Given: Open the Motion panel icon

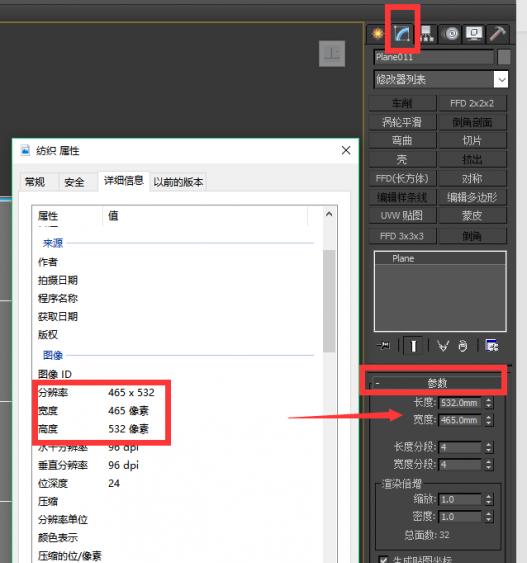Looking at the screenshot, I should point(451,34).
